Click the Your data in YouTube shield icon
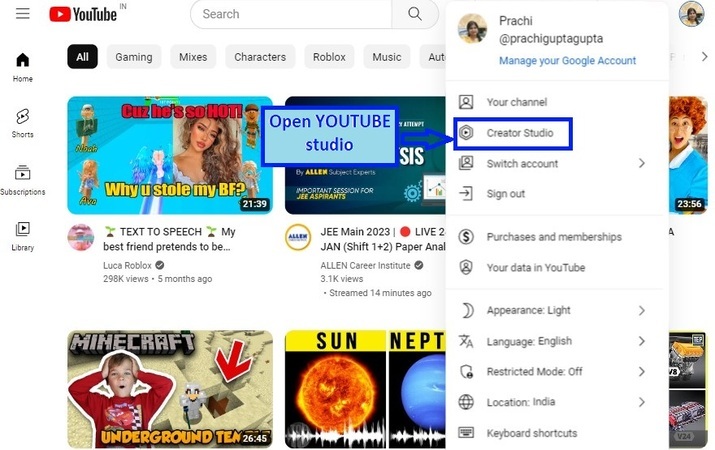Screen dimensions: 715x450 pyautogui.click(x=466, y=267)
